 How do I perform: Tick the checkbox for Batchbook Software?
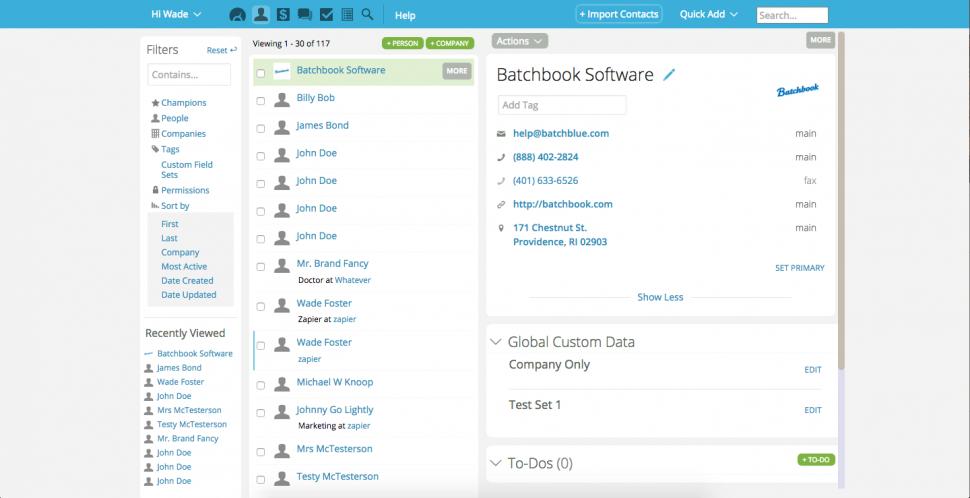260,73
